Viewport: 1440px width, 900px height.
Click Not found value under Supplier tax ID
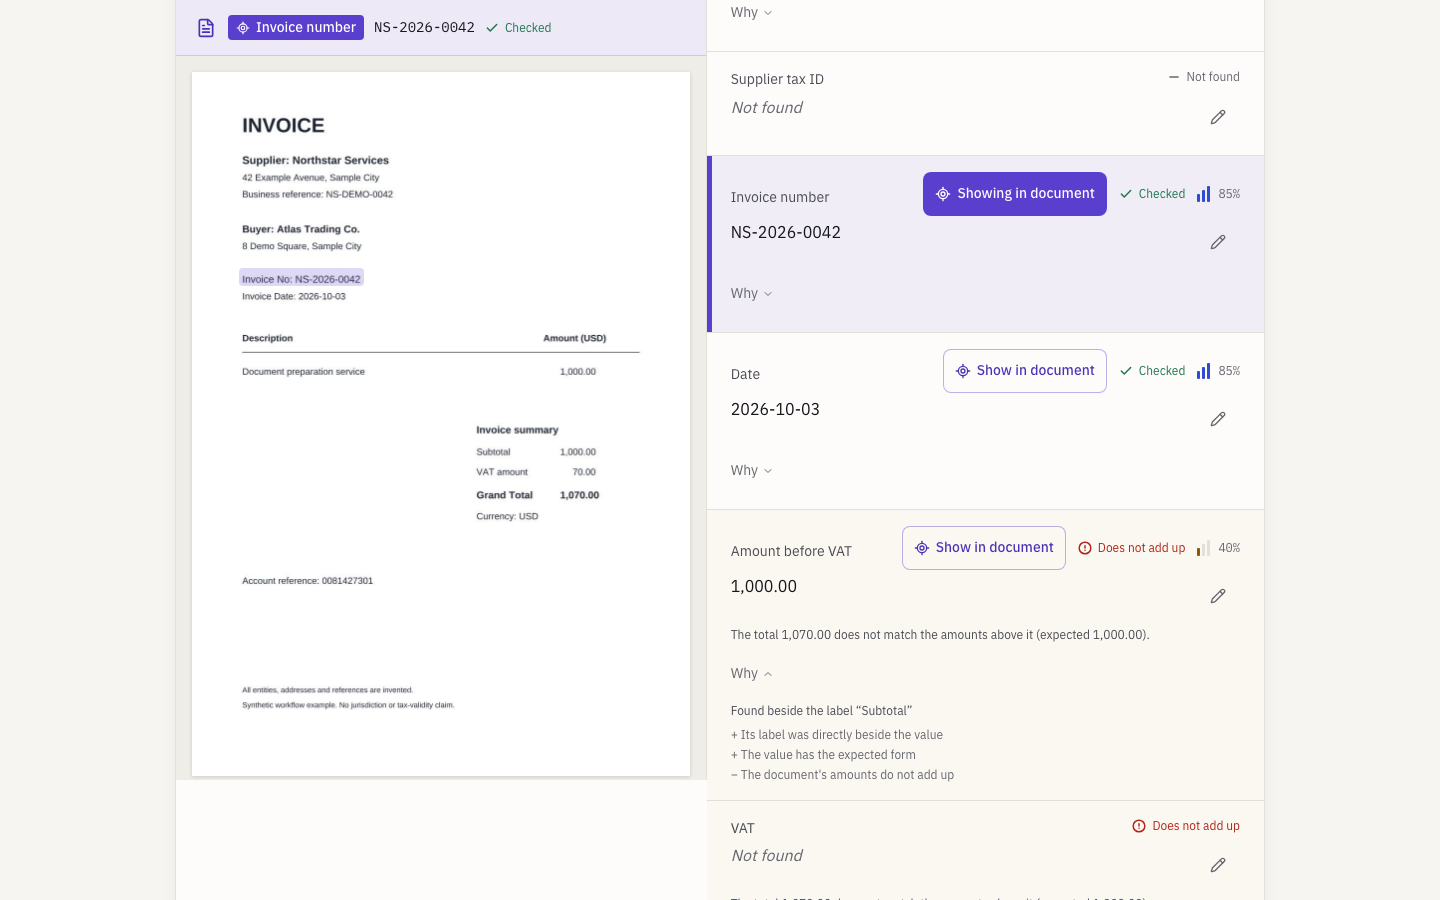(x=767, y=108)
